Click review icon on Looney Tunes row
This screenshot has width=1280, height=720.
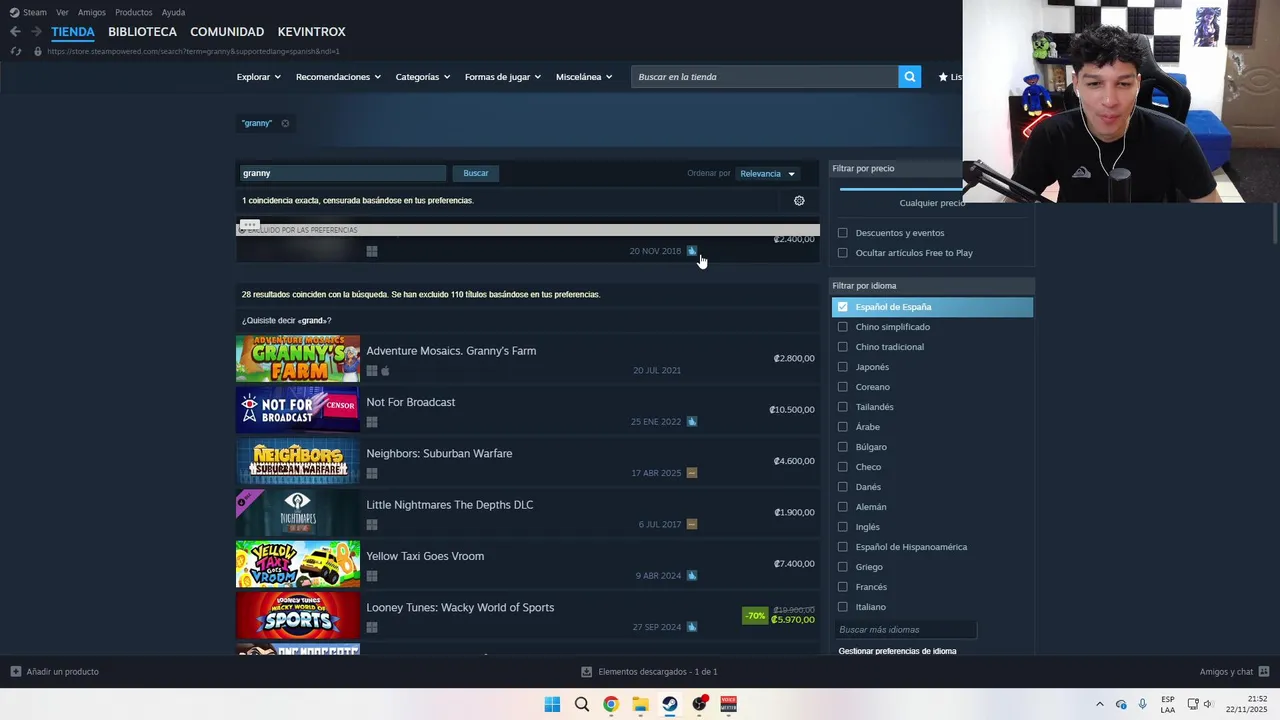692,627
